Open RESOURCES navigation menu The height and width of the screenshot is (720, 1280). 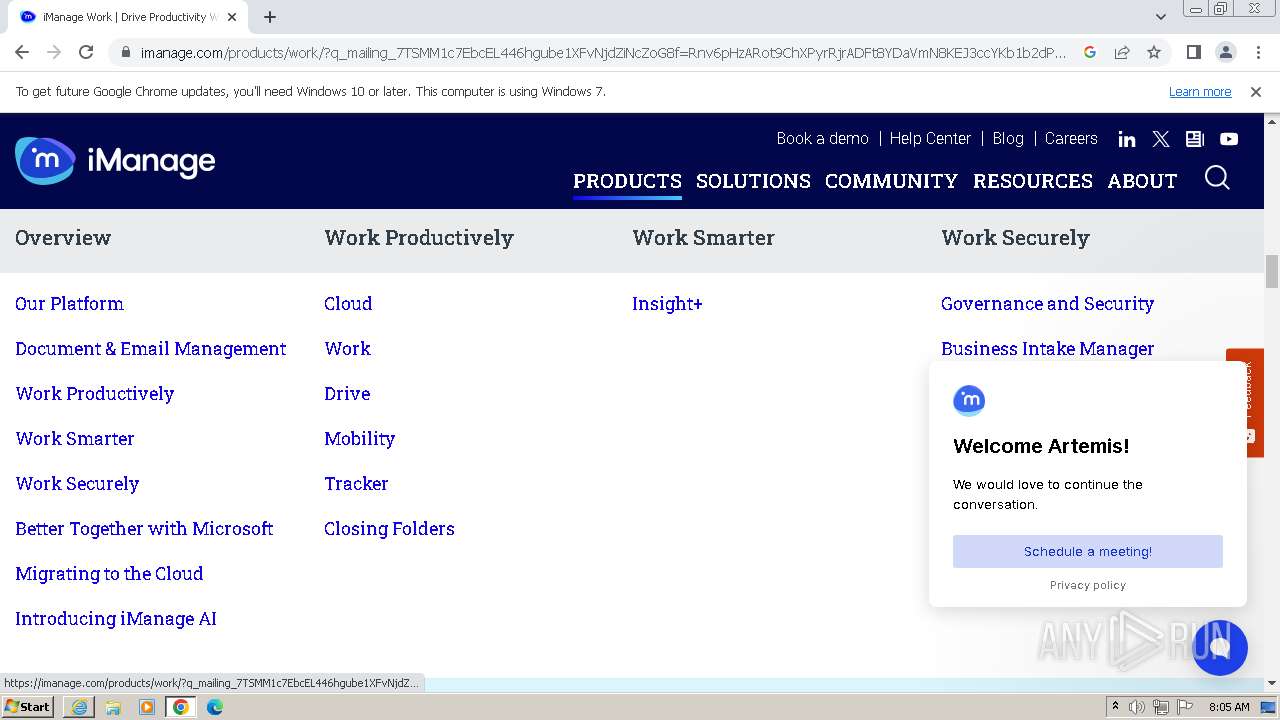[1033, 181]
